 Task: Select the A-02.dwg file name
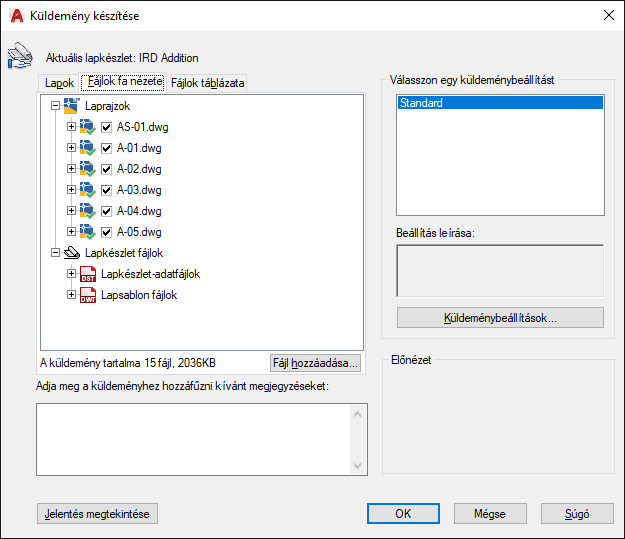(x=139, y=169)
